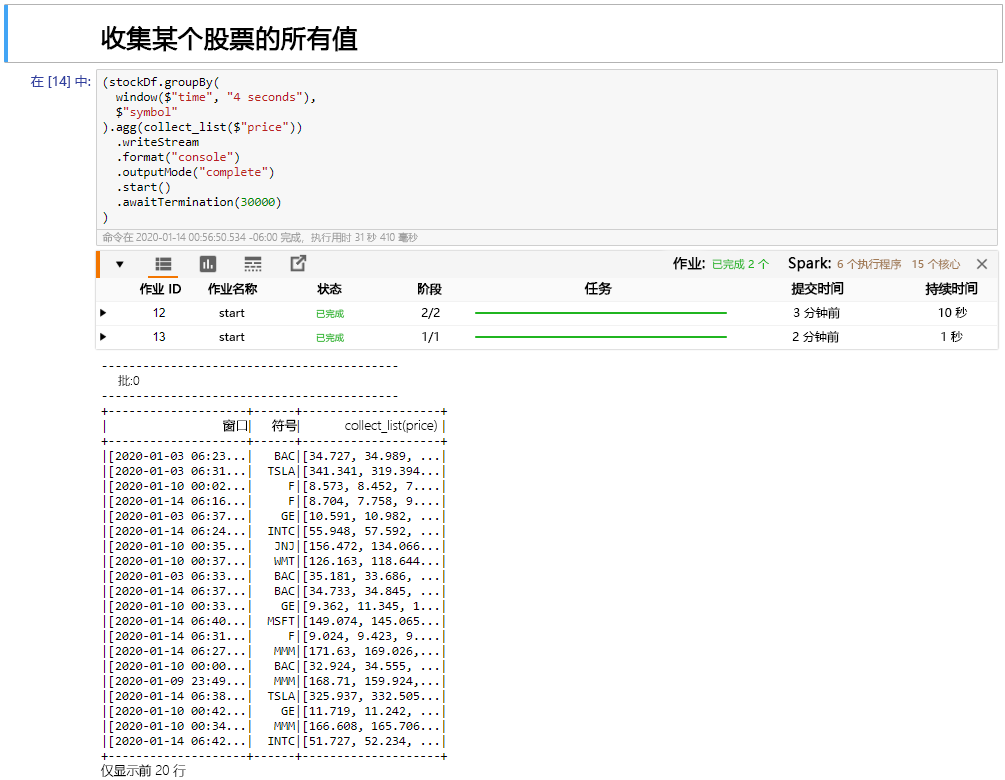Click the 1/1 stages value
Image resolution: width=1005 pixels, height=780 pixels.
431,336
